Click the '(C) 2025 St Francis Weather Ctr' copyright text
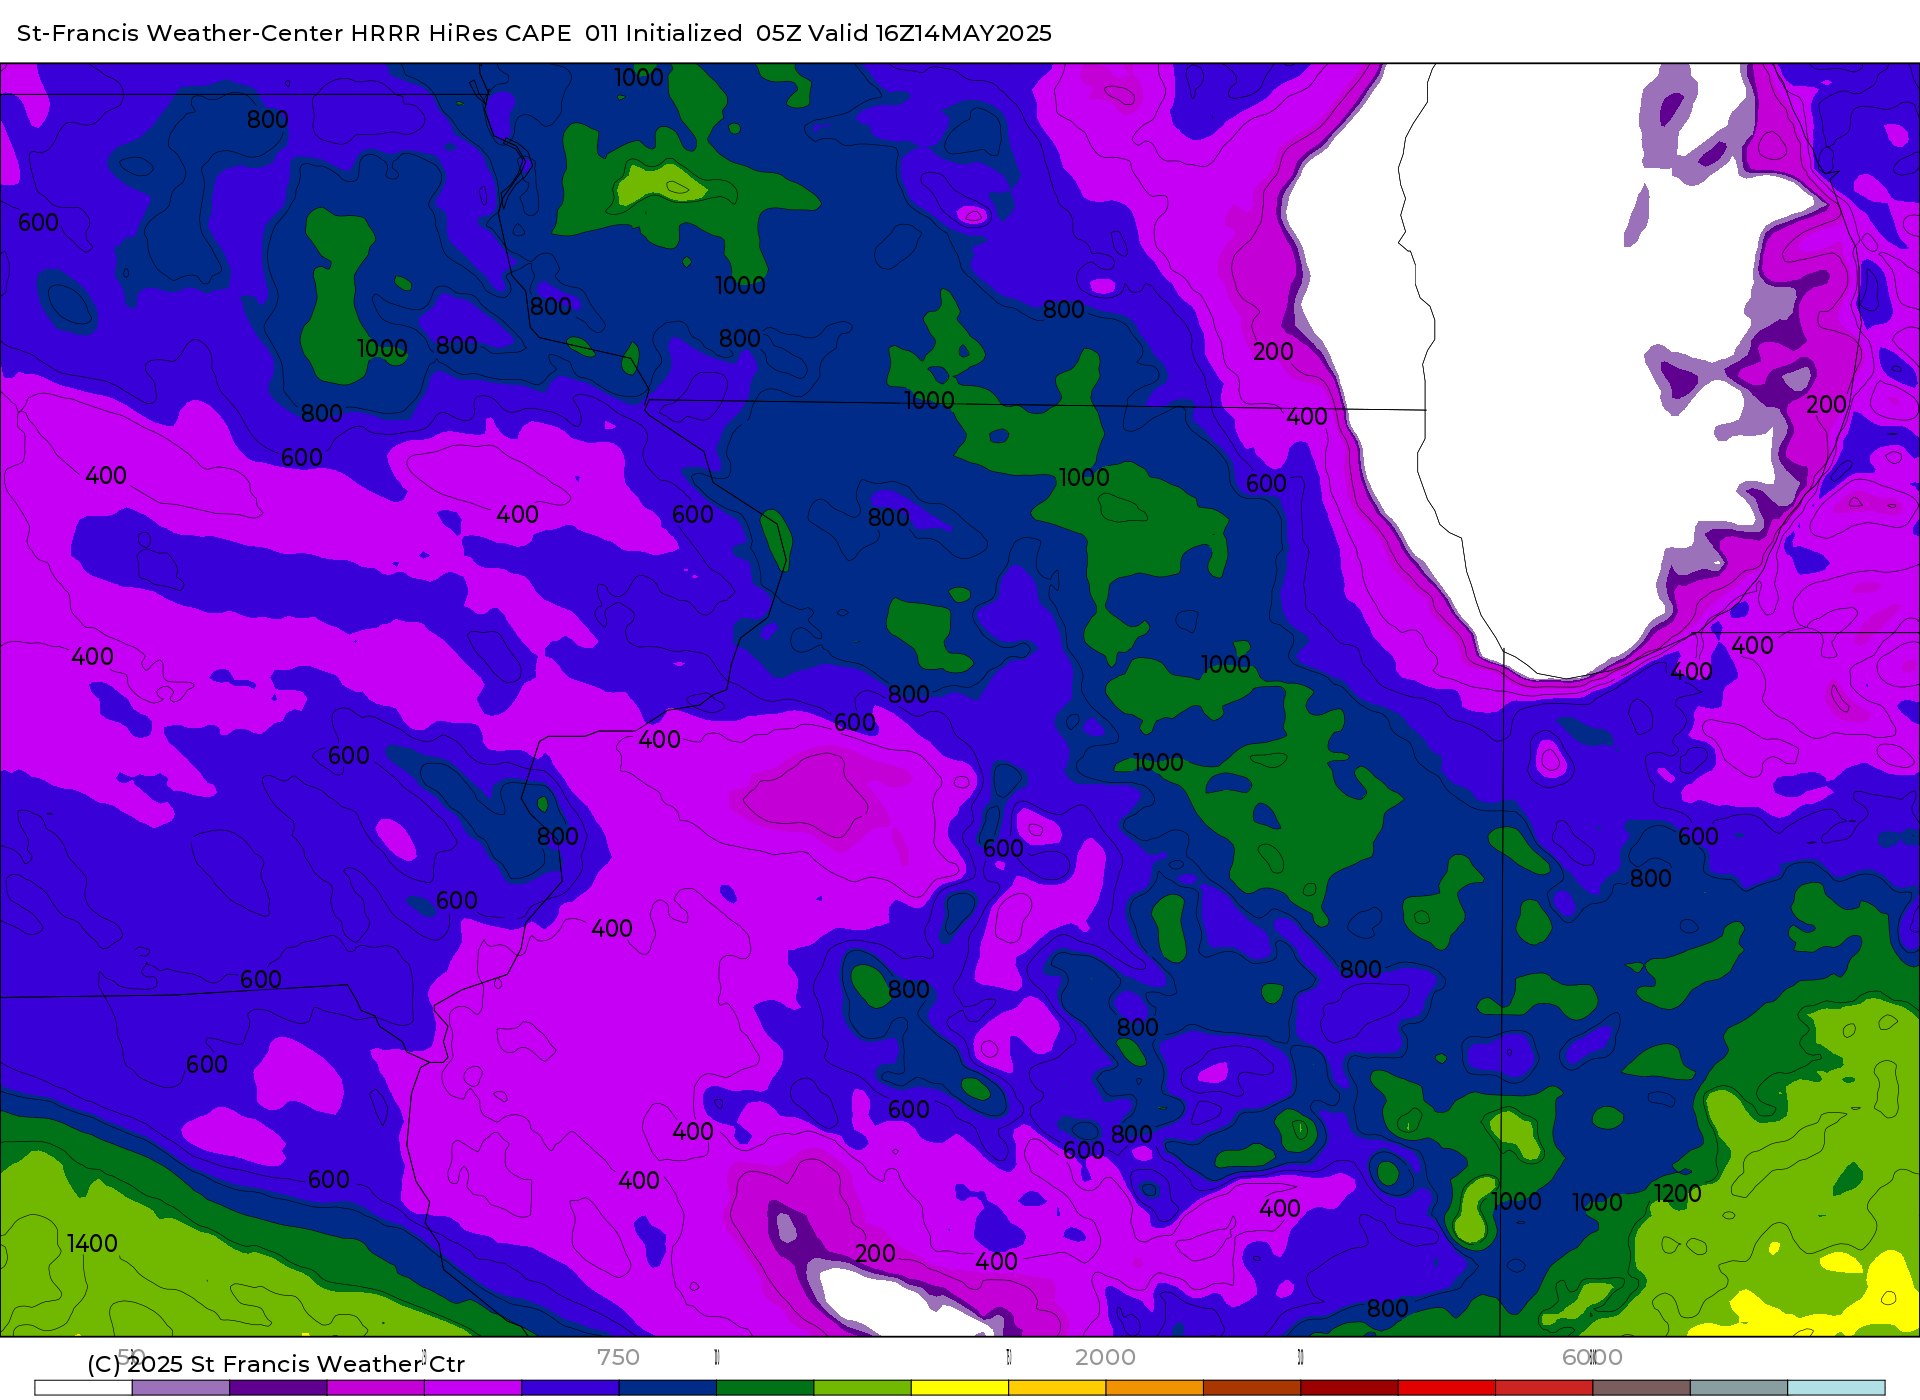Screen dimensions: 1920x1400 [276, 1364]
